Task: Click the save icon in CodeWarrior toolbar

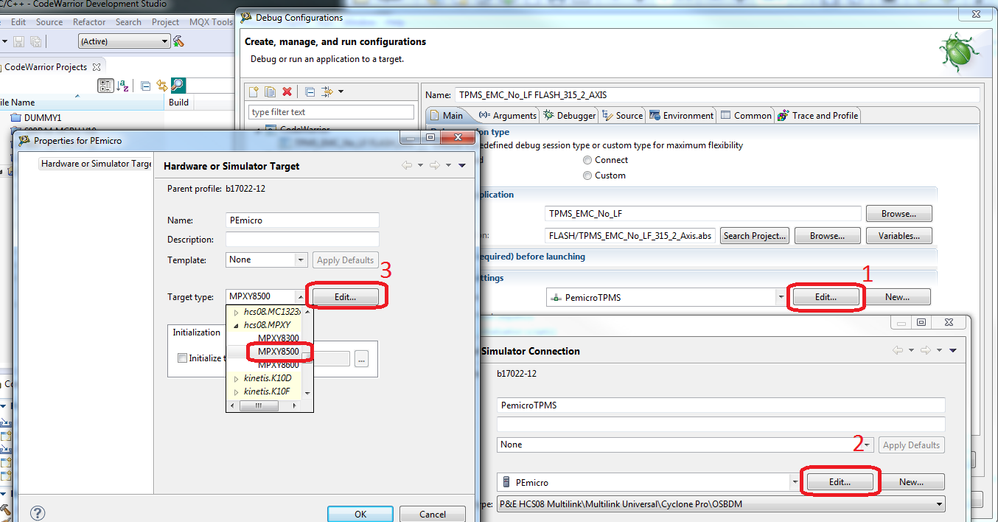Action: 19,41
